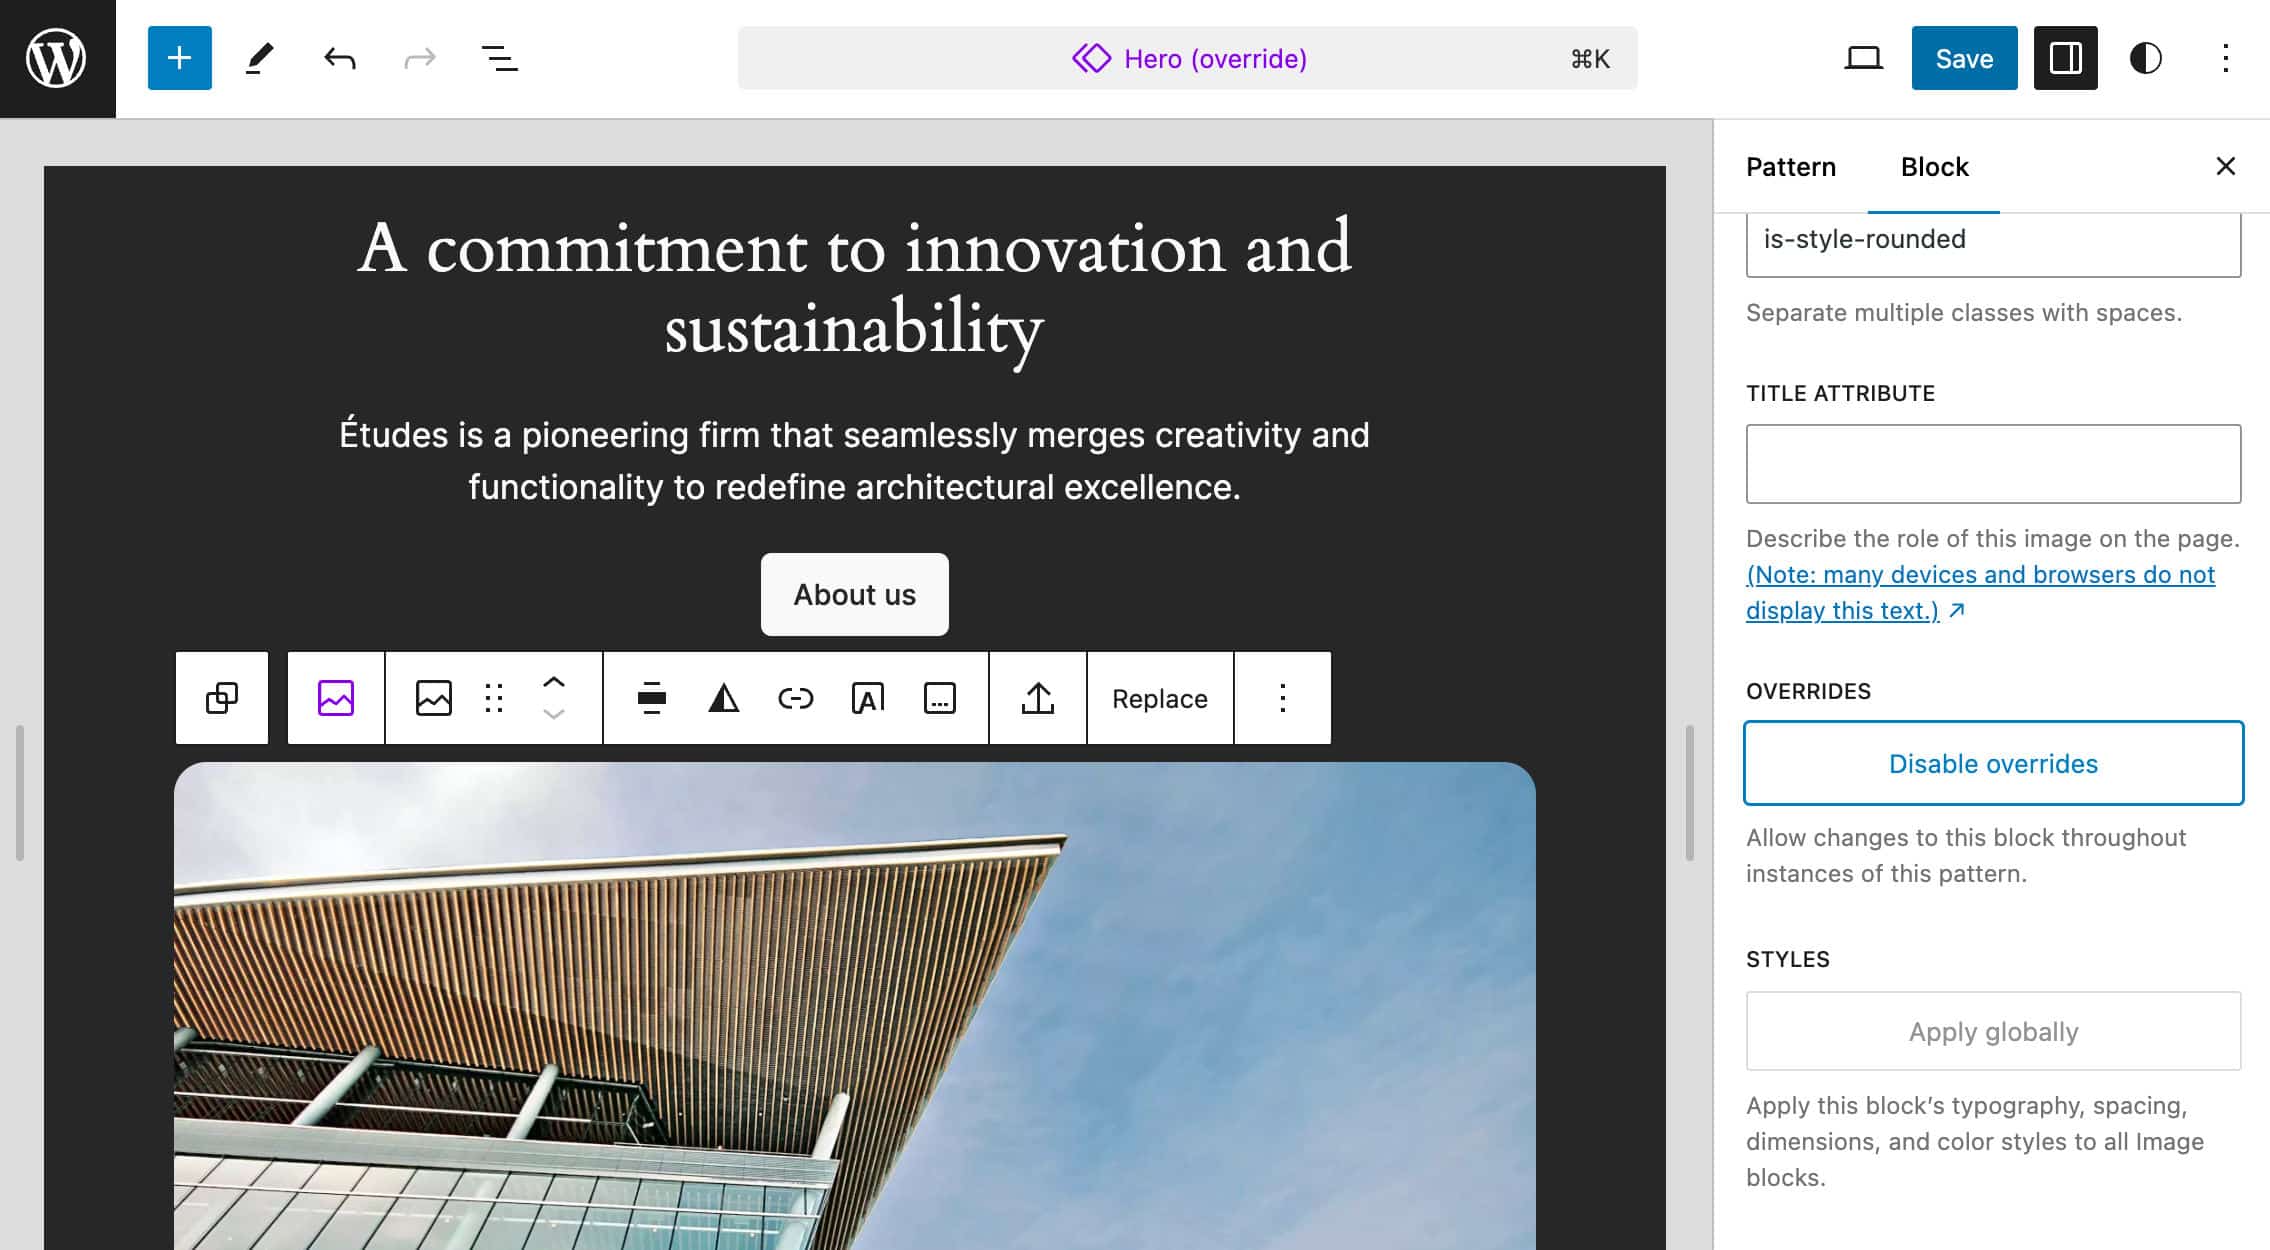Toggle the settings sidebar panel

click(2065, 57)
